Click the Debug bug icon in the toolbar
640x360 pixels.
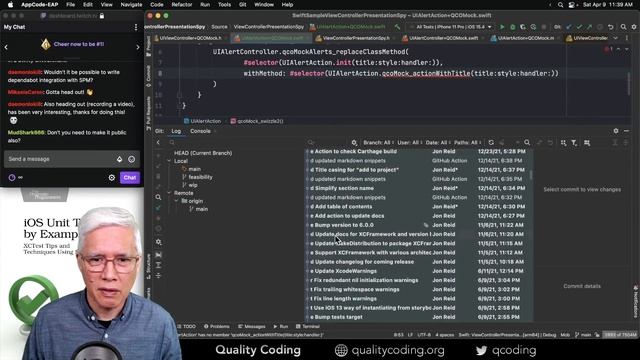tap(513, 27)
